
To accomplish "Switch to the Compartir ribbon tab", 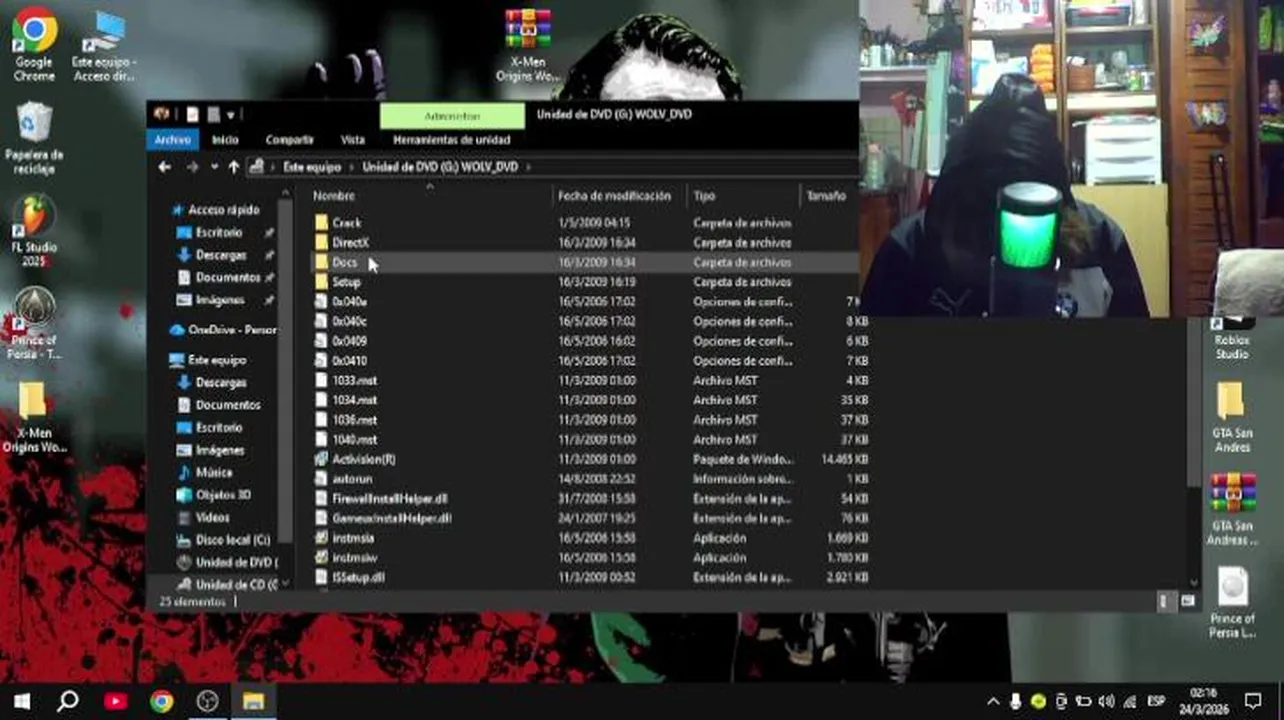I will (x=290, y=140).
